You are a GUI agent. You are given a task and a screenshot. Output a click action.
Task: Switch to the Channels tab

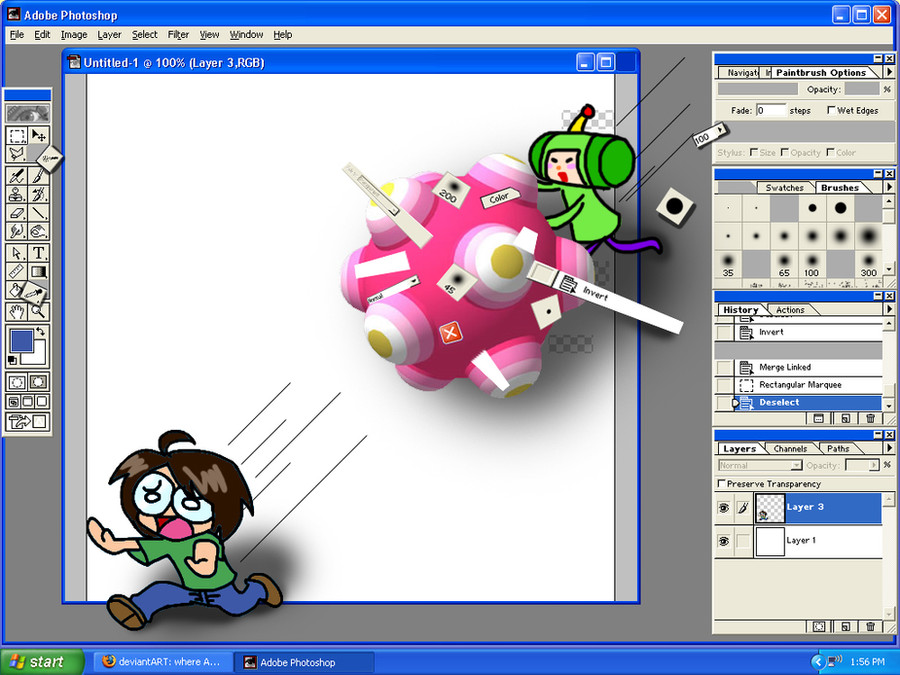[790, 449]
